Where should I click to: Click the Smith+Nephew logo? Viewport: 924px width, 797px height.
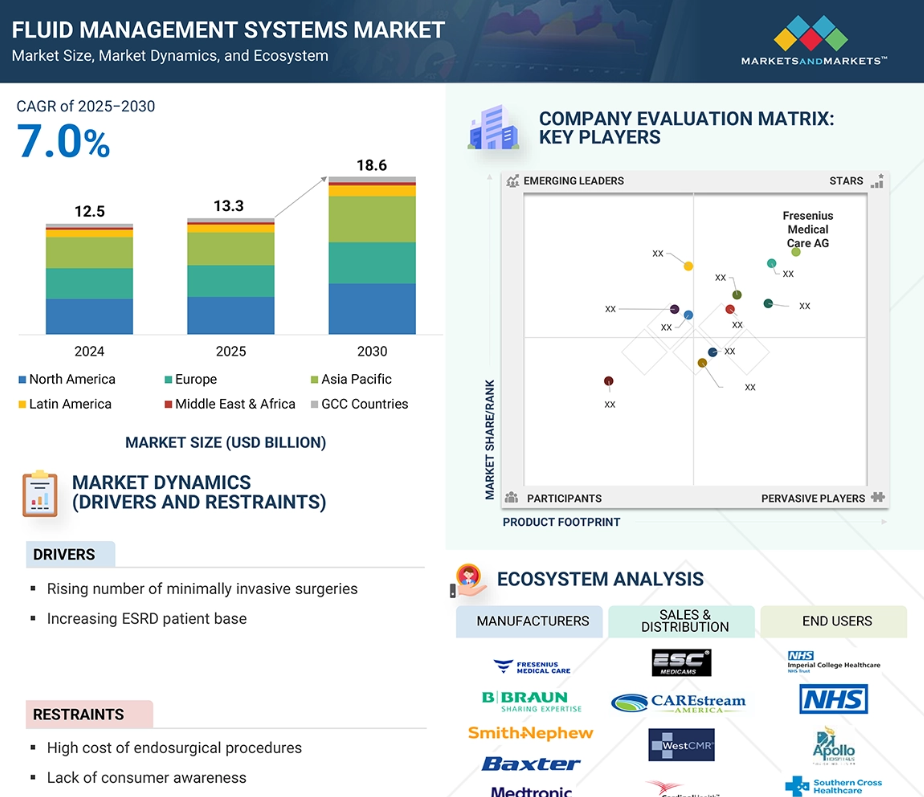pyautogui.click(x=530, y=733)
